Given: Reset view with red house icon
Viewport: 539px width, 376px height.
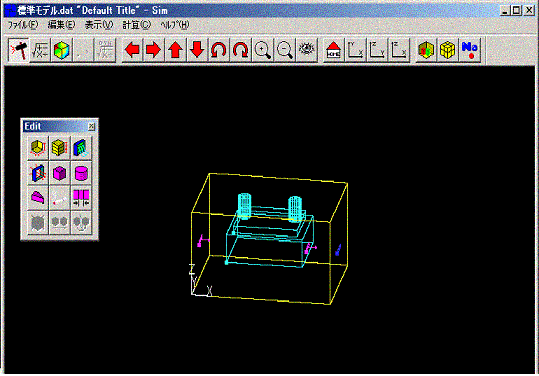Looking at the screenshot, I should [333, 50].
